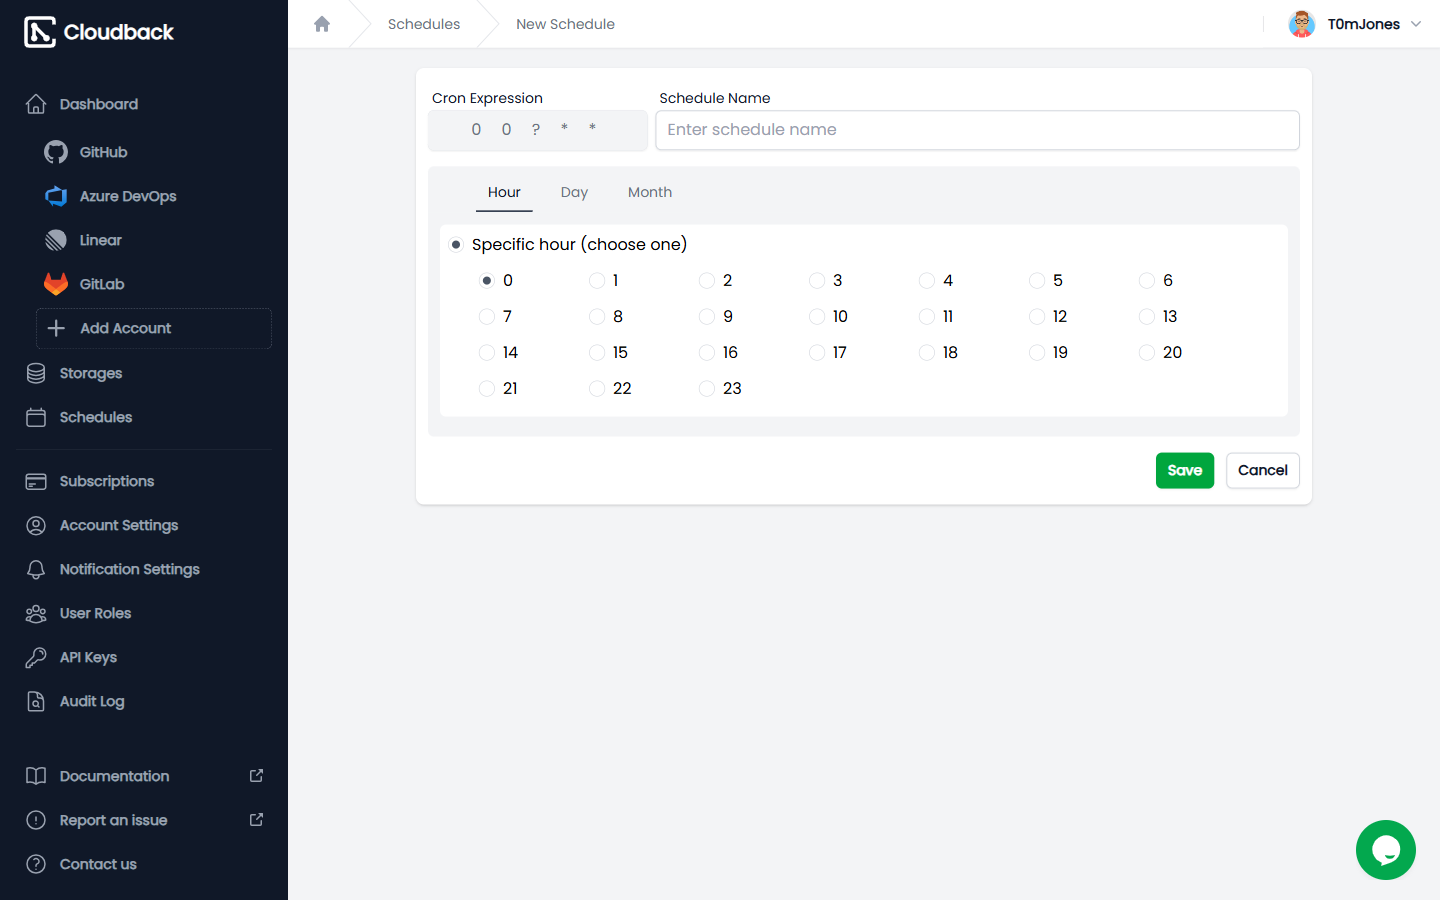Viewport: 1440px width, 900px height.
Task: Go to the home breadcrumb icon
Action: coord(322,24)
